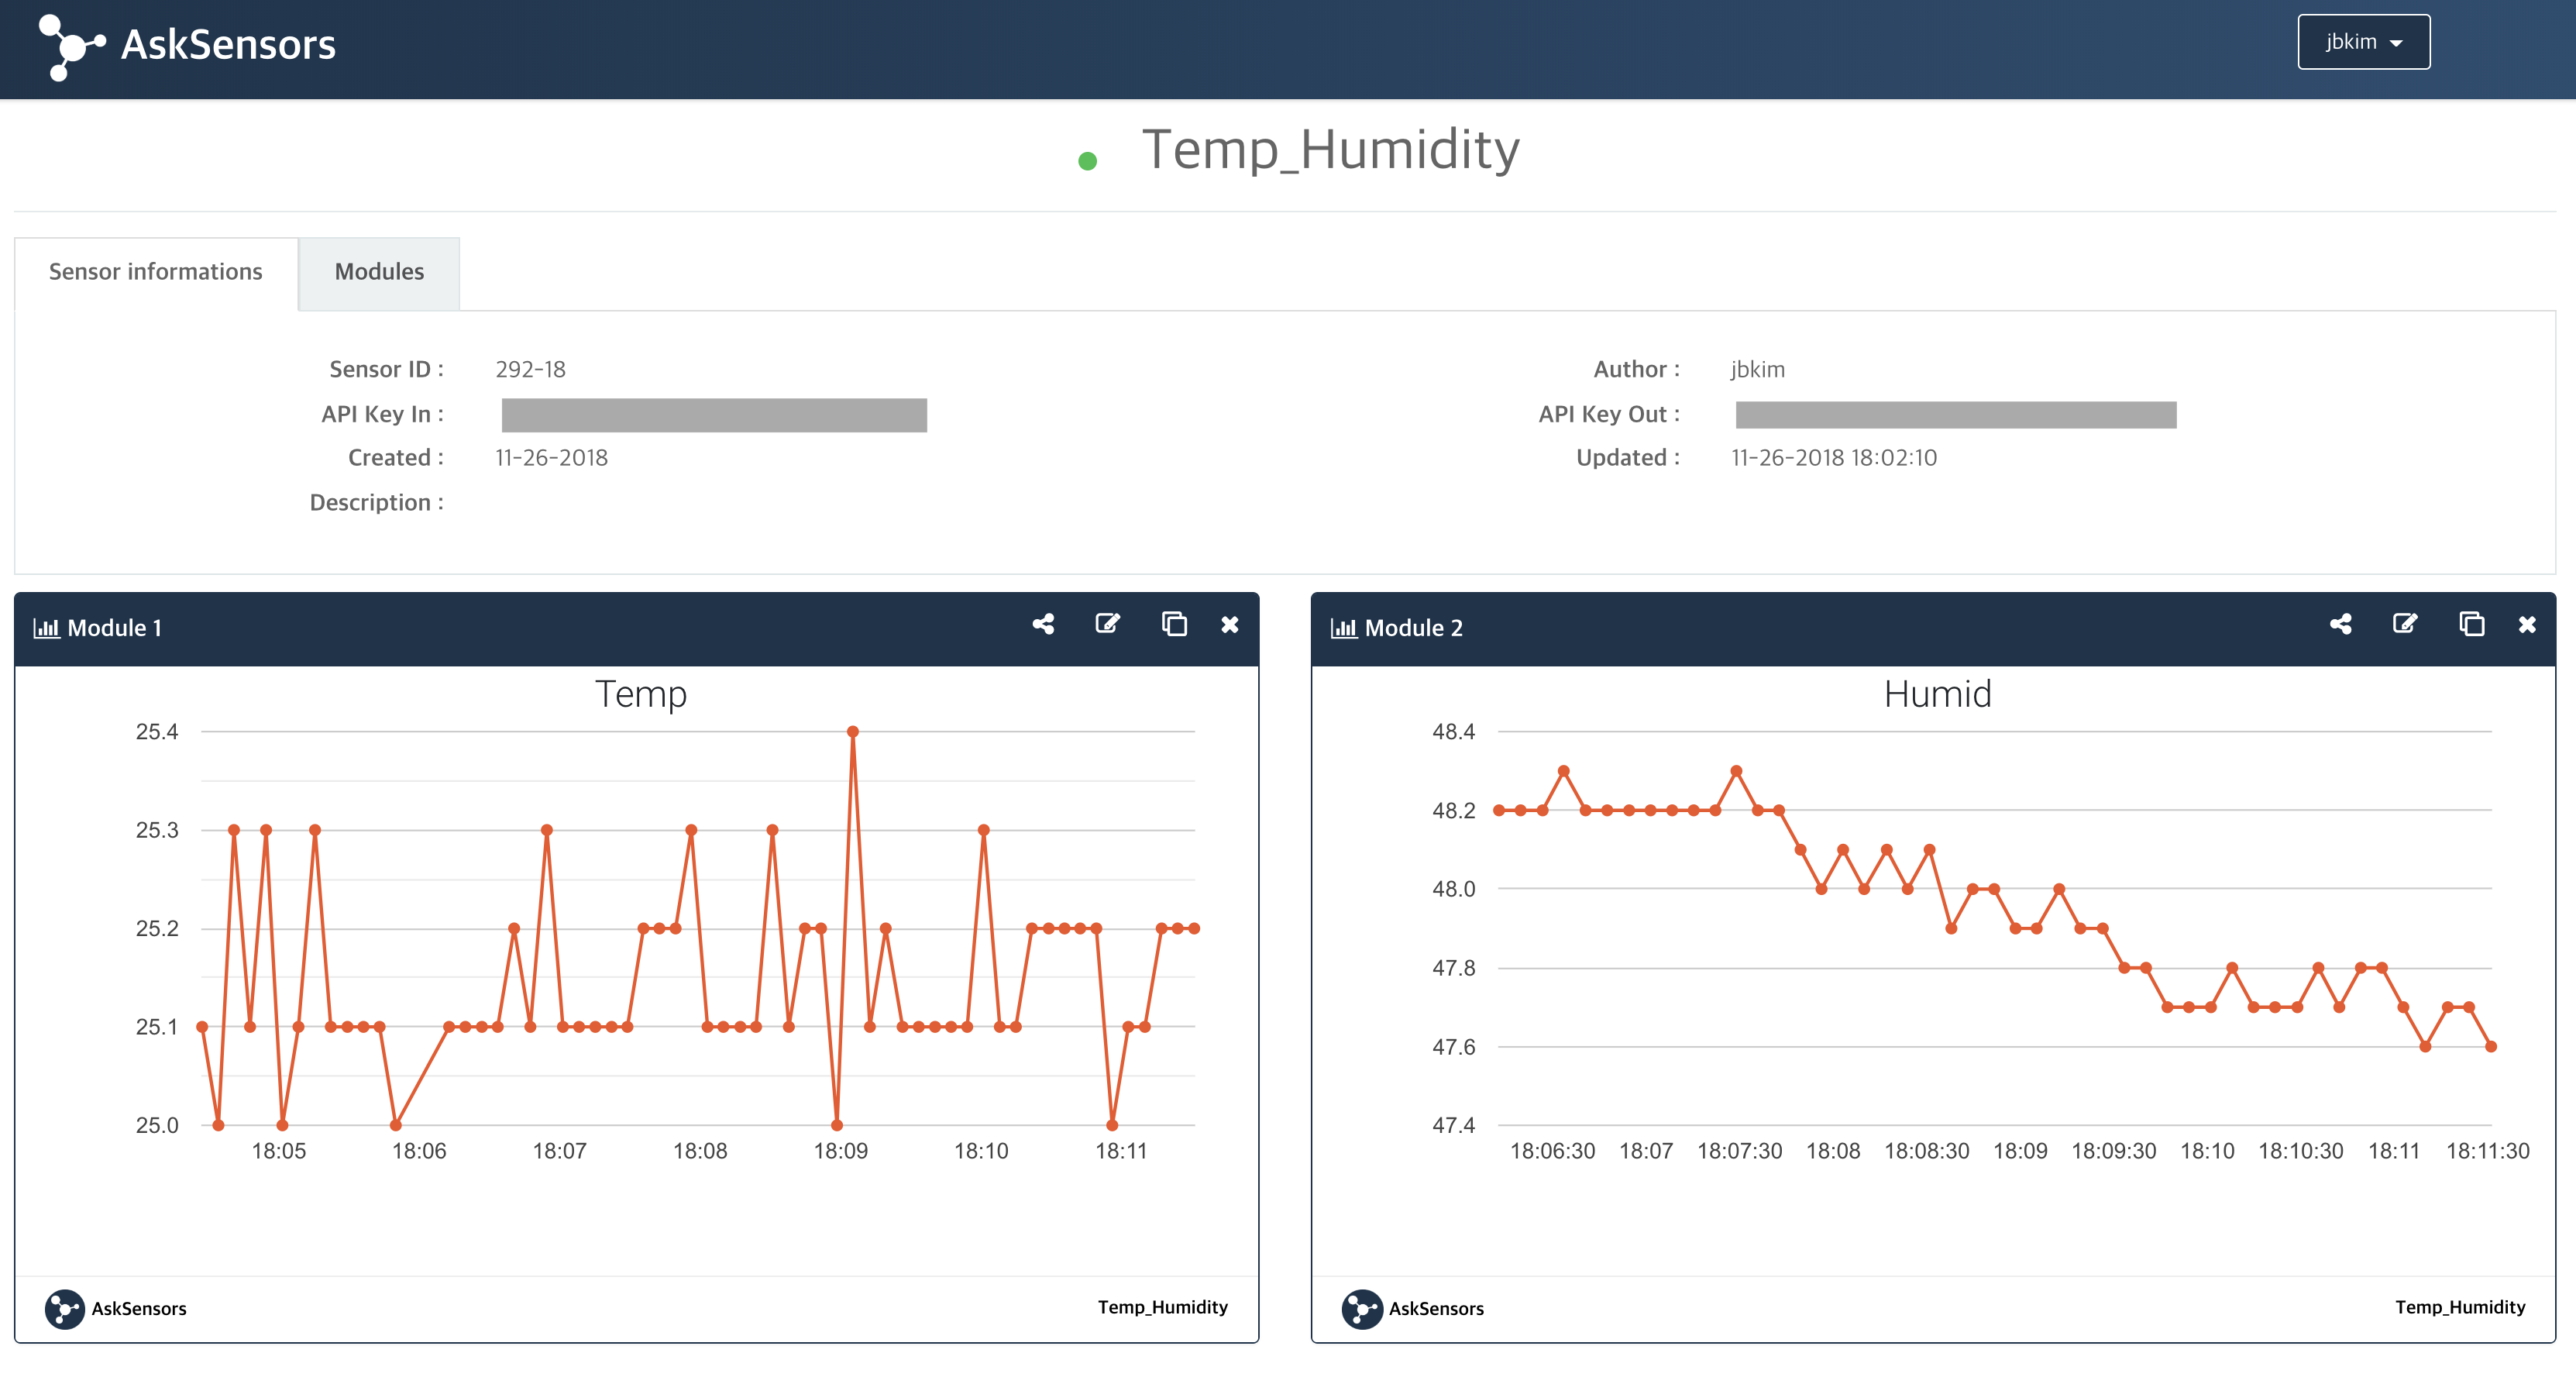Click the Module 1 chart icon

[x=46, y=628]
